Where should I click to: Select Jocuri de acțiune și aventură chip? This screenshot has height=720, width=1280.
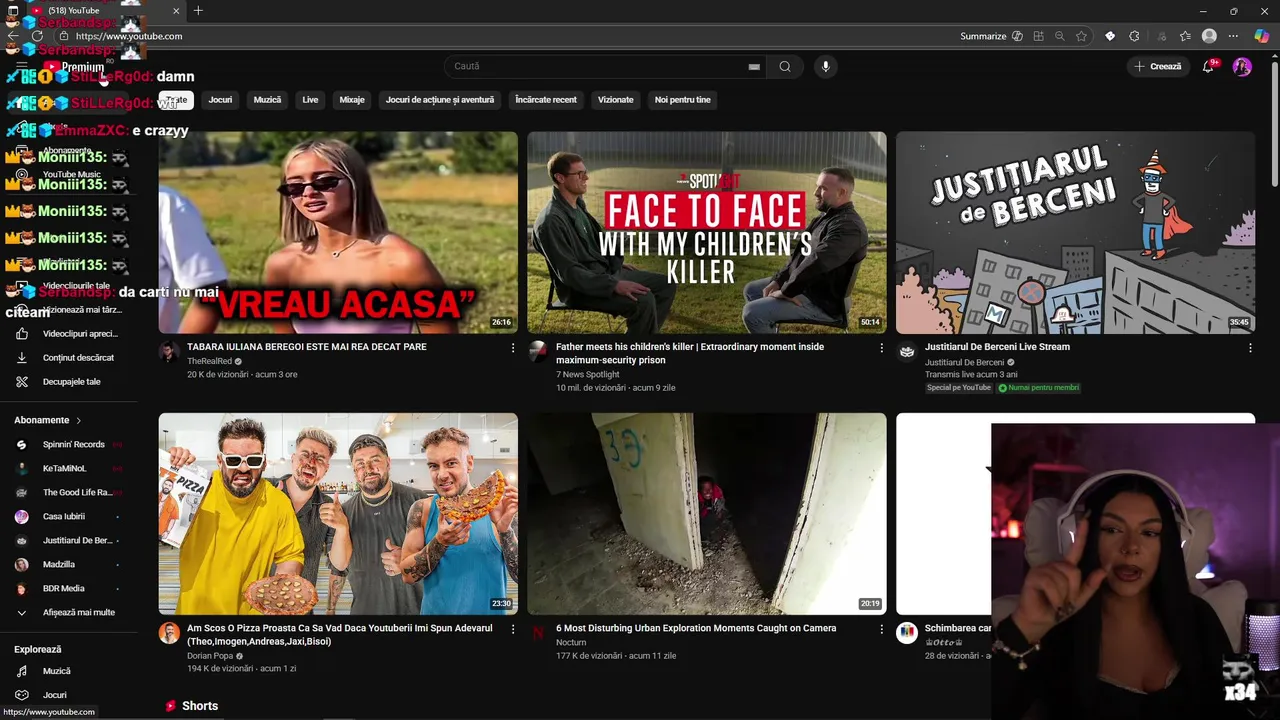coord(440,100)
